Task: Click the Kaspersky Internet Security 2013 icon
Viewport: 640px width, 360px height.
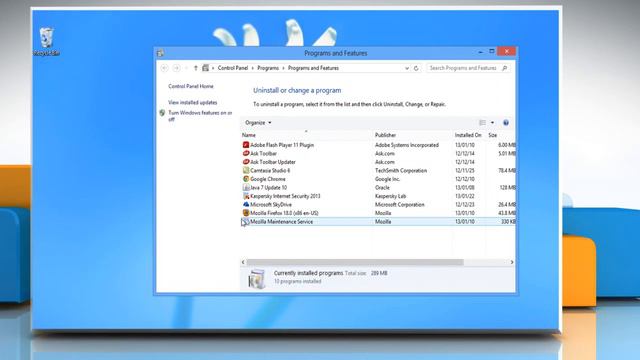Action: (x=246, y=196)
